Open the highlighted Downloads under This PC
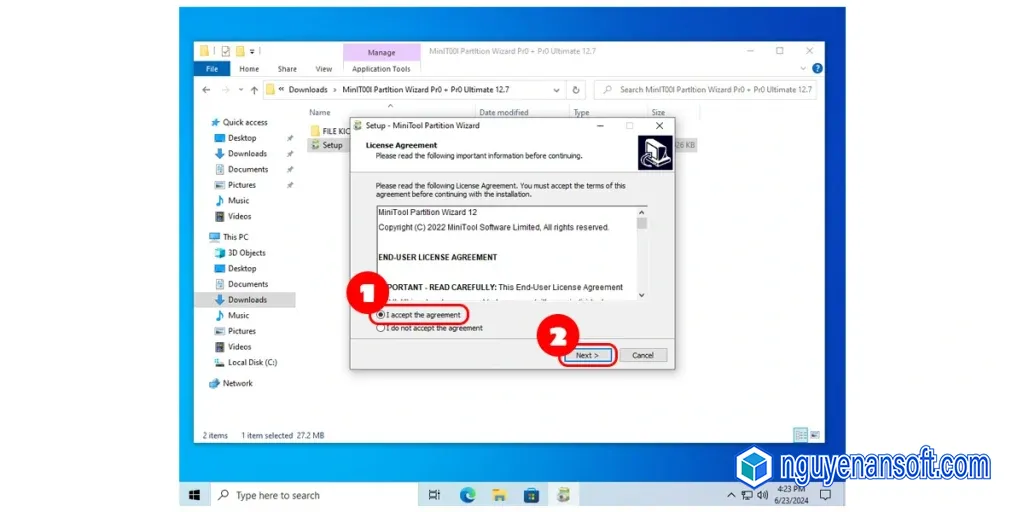This screenshot has width=1024, height=512. coord(246,300)
